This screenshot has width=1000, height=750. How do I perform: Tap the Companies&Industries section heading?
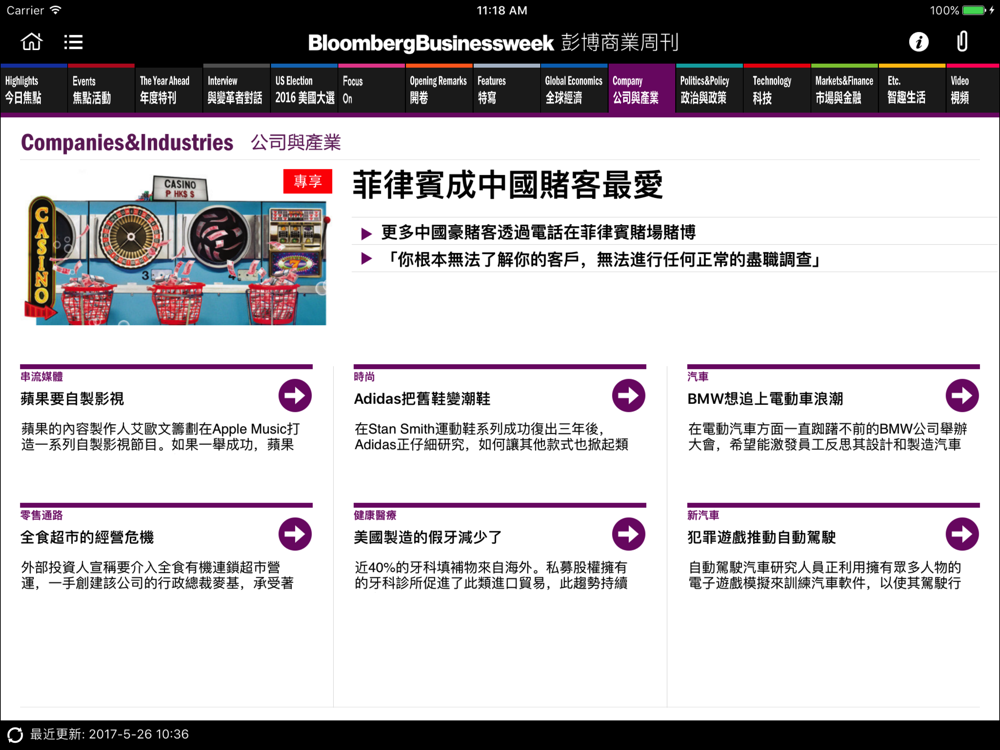point(127,142)
